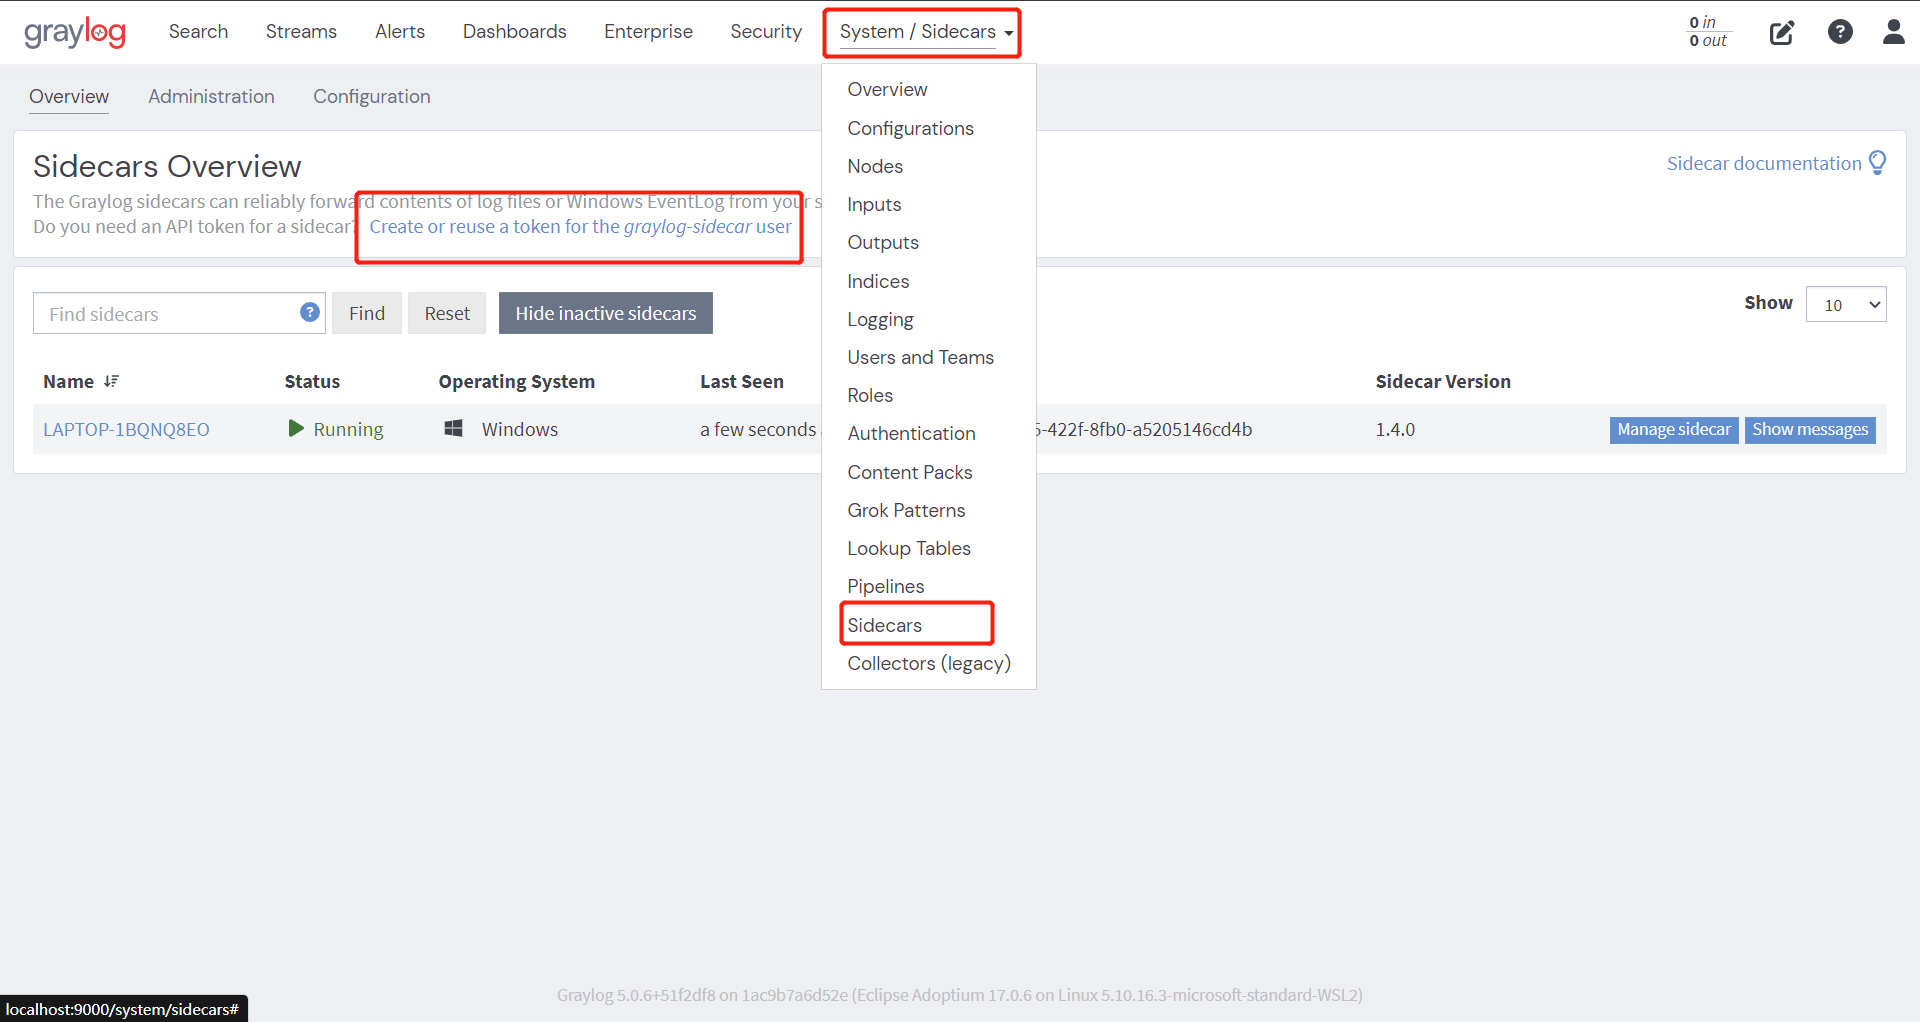Switch to the Configuration tab
Screen dimensions: 1920x1022
[372, 96]
